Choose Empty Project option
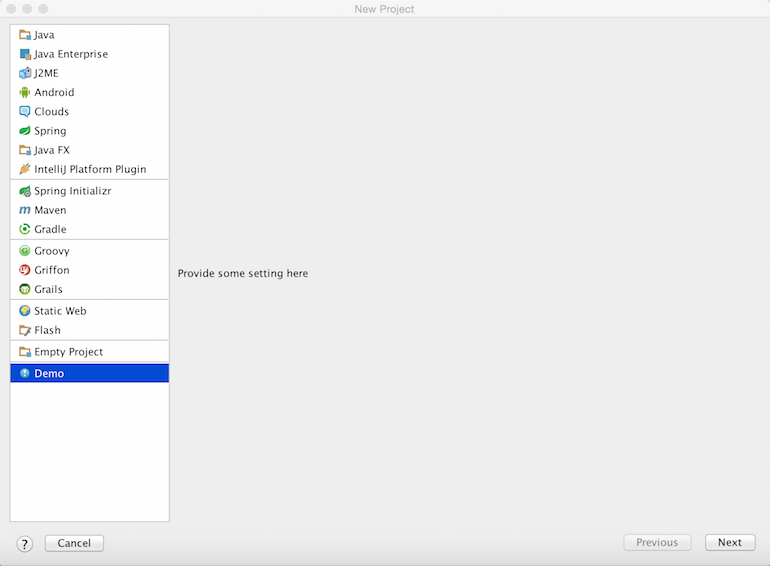 [68, 352]
